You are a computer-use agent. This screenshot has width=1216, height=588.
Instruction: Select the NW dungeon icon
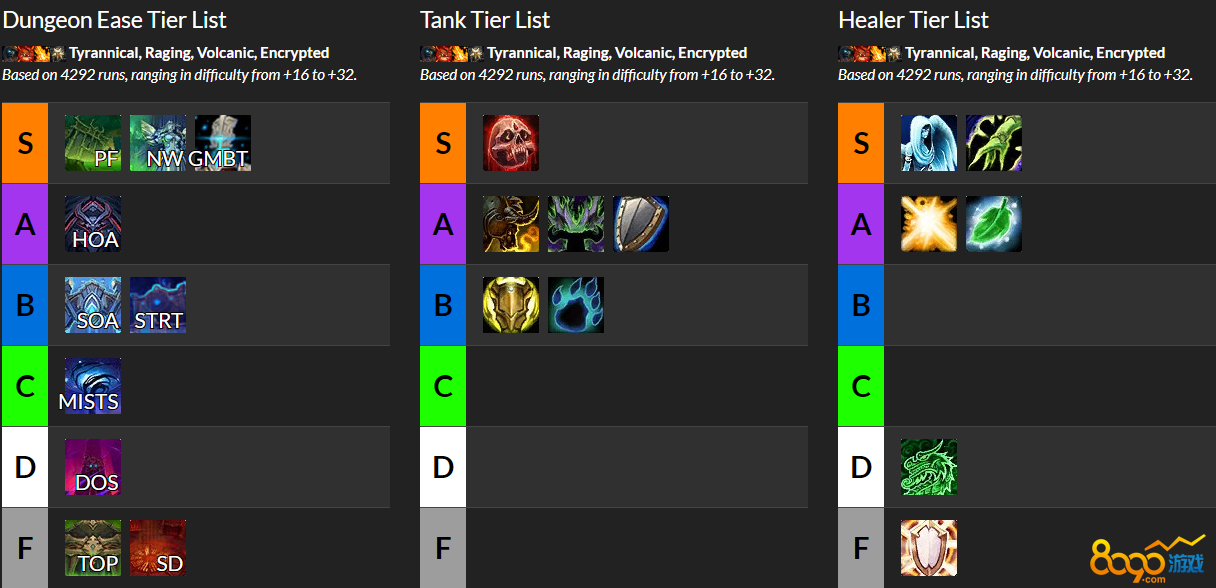coord(158,143)
